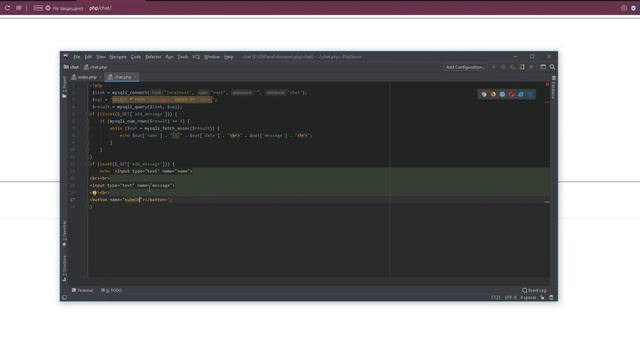Click the UTF-8 encoding selector in status bar
The width and height of the screenshot is (640, 360).
pos(511,298)
